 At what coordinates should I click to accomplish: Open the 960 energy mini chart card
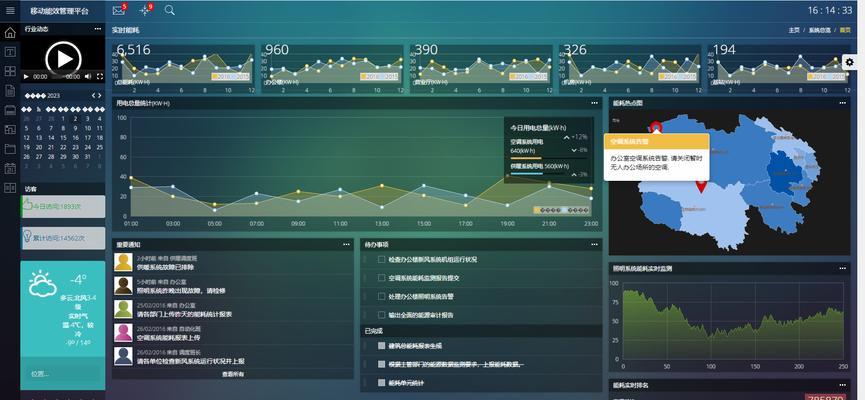point(333,69)
